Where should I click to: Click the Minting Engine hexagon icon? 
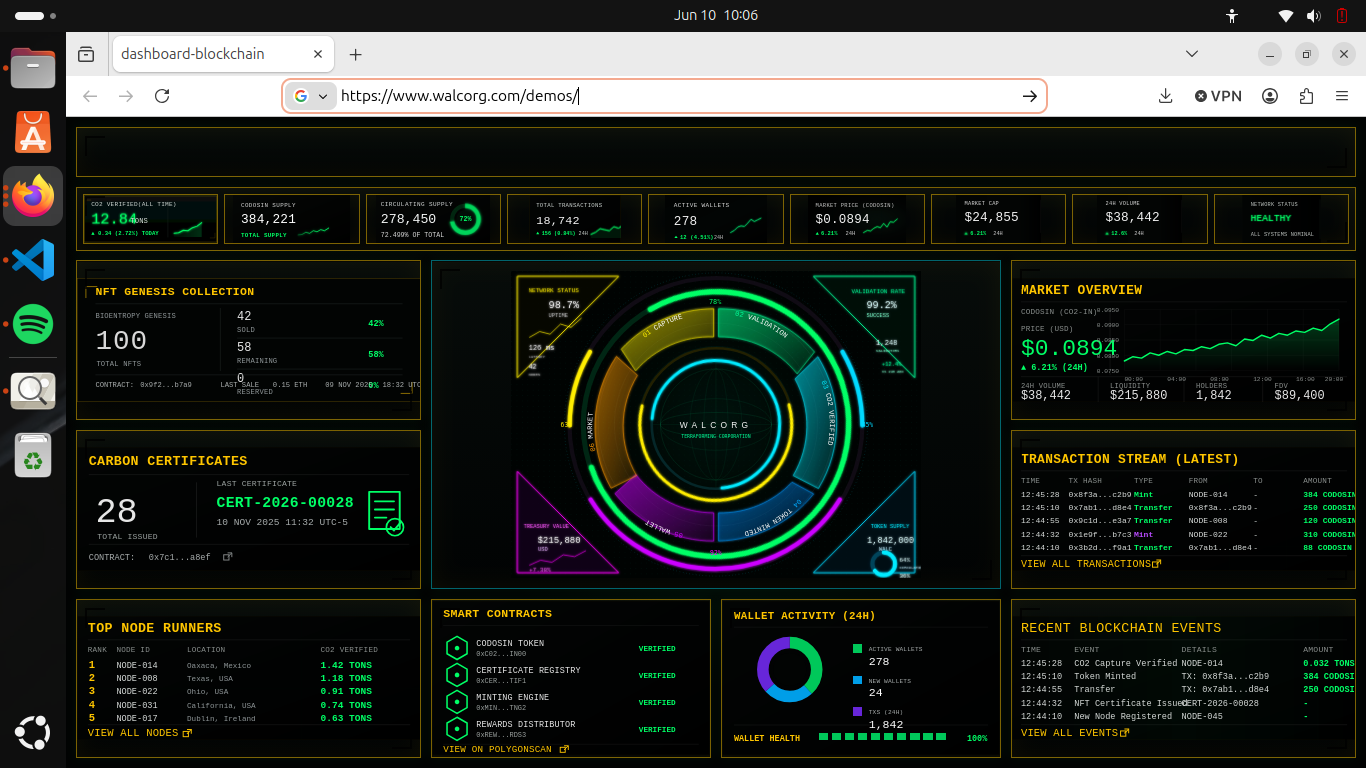click(x=457, y=702)
